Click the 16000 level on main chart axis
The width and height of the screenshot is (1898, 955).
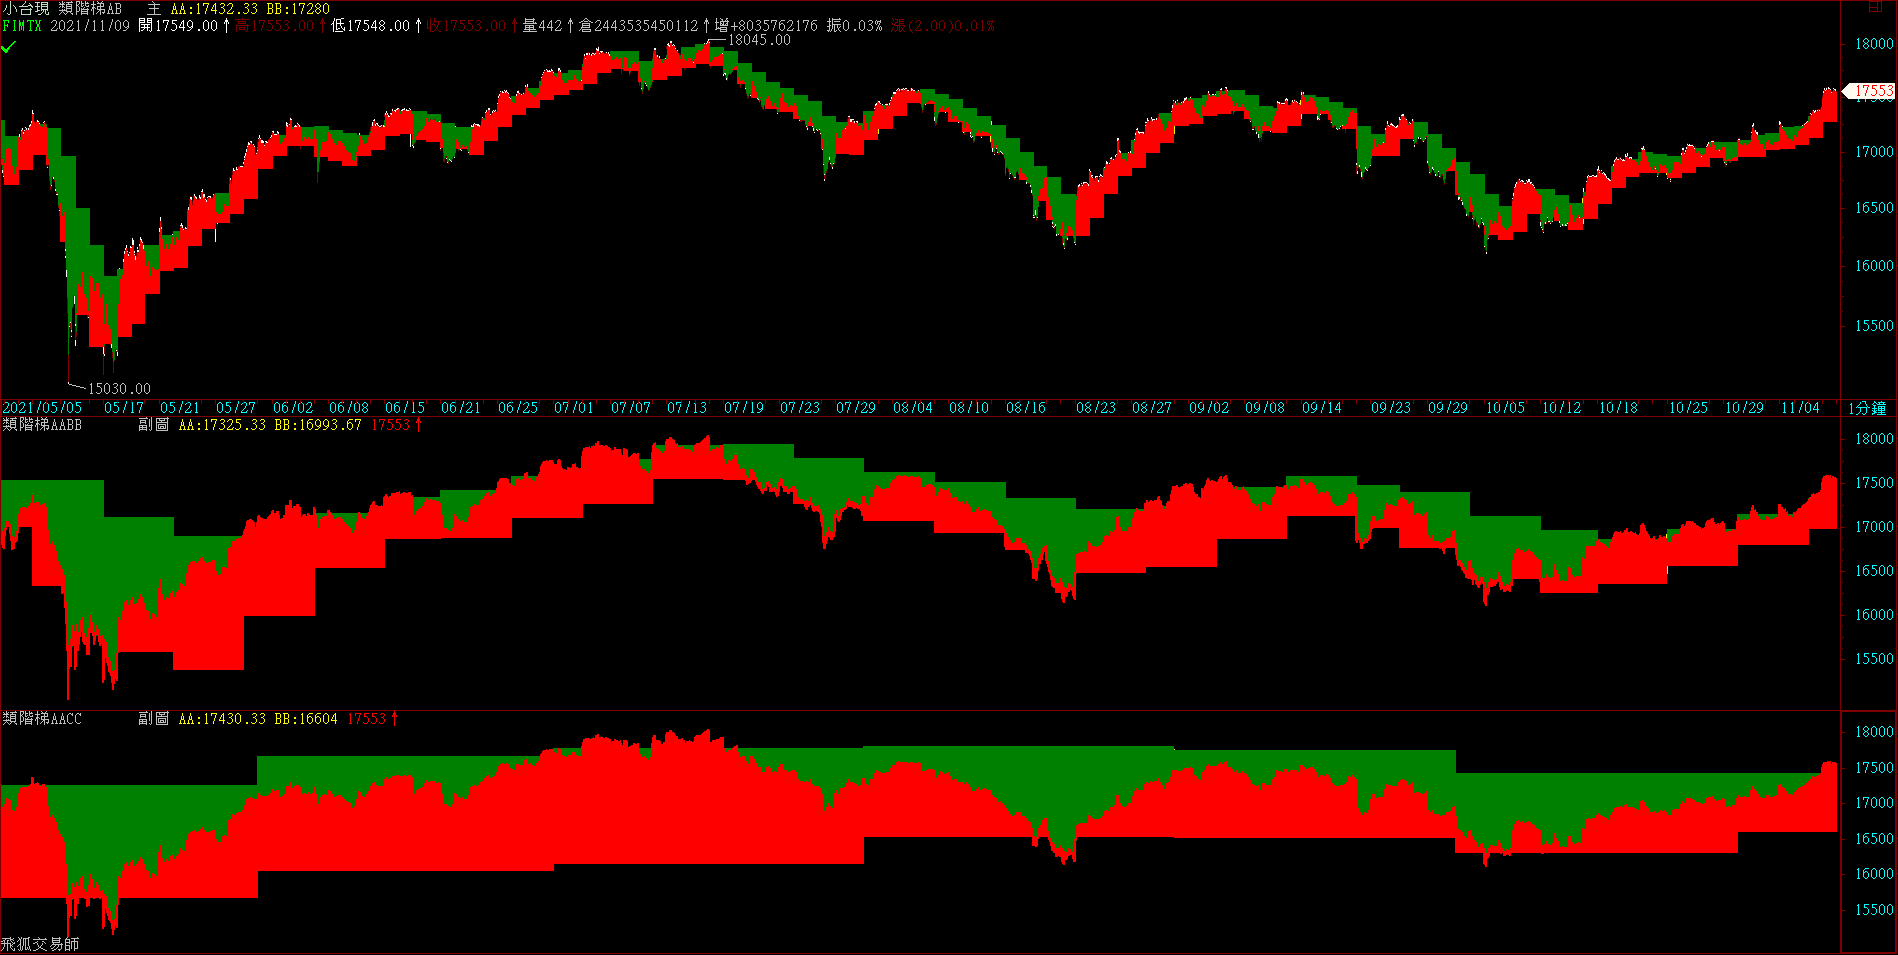pos(1874,266)
